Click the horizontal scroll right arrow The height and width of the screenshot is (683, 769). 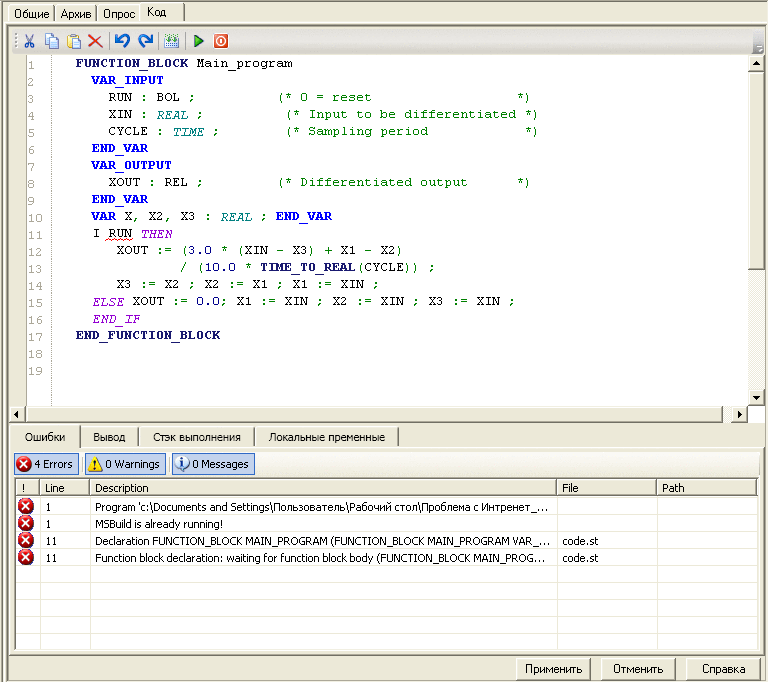click(739, 414)
